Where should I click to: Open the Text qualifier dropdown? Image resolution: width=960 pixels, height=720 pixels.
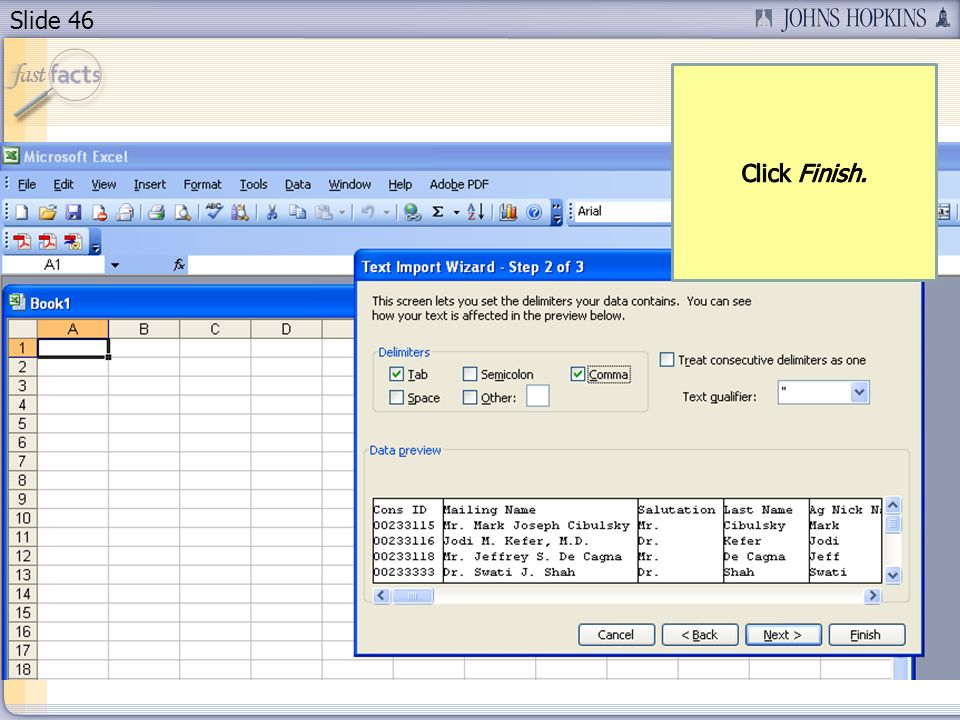click(859, 392)
